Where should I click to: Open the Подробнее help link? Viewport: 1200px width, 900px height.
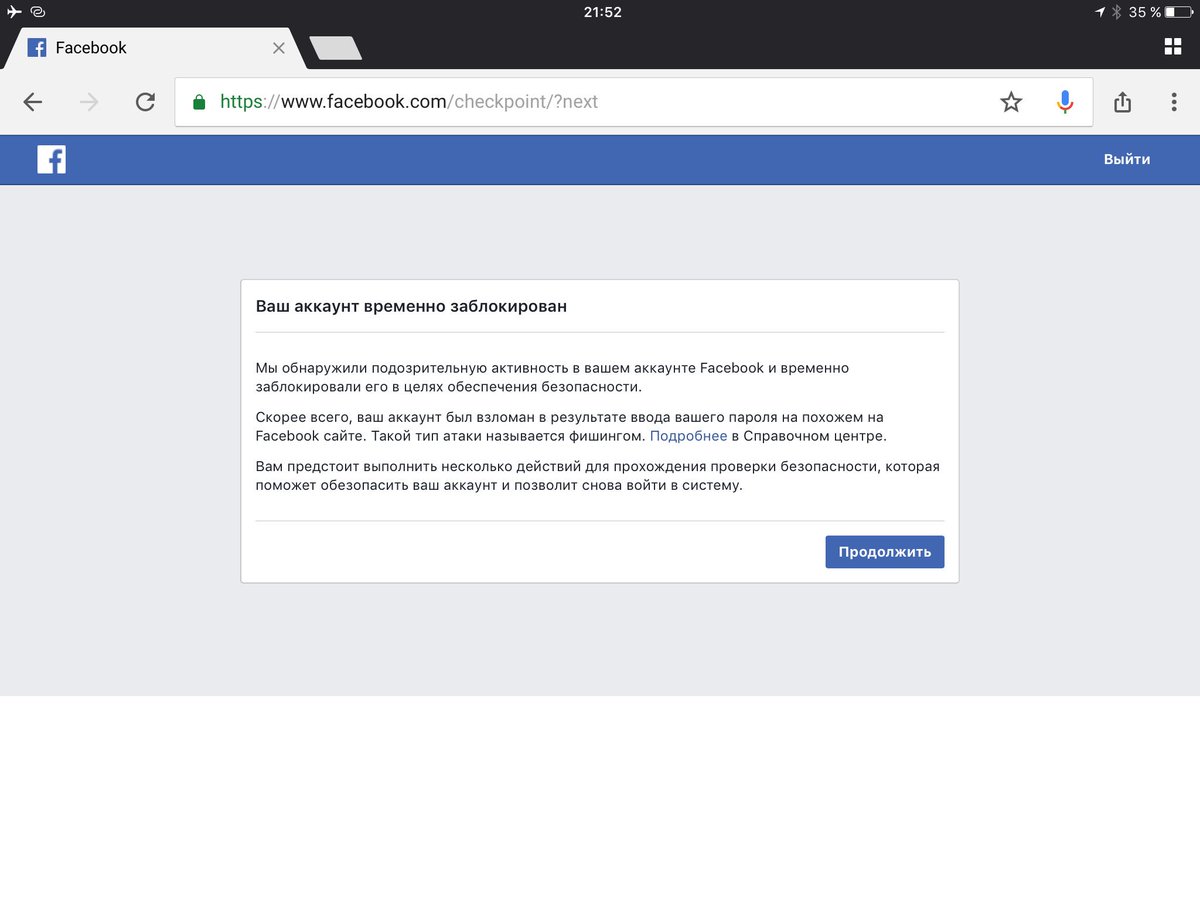pyautogui.click(x=688, y=436)
